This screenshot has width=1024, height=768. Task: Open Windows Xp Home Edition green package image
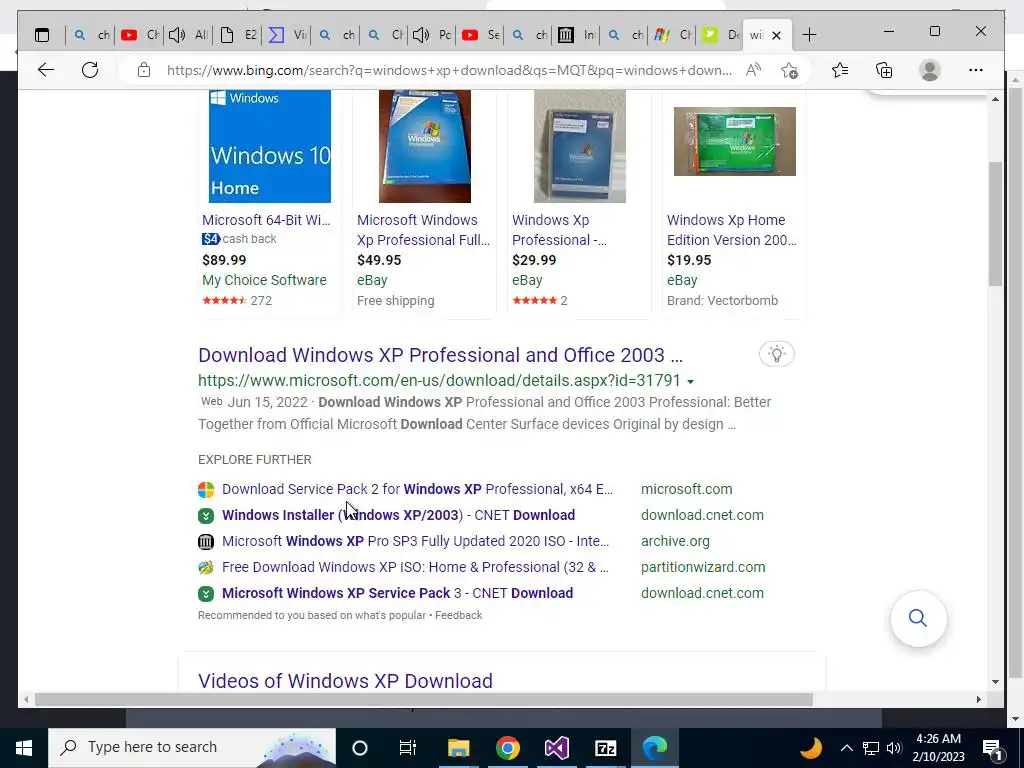click(x=735, y=141)
